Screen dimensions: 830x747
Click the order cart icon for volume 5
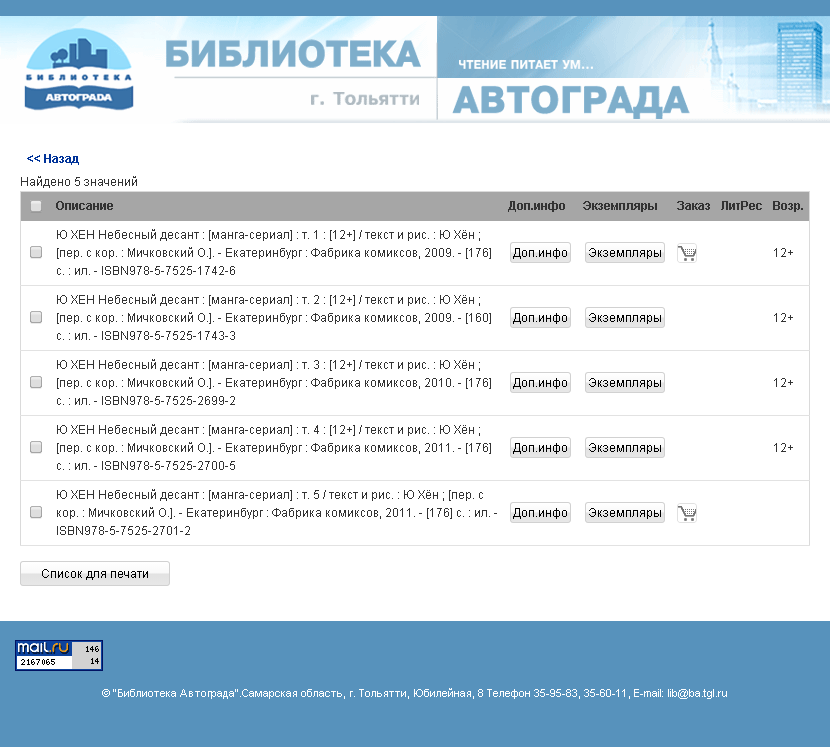coord(687,513)
